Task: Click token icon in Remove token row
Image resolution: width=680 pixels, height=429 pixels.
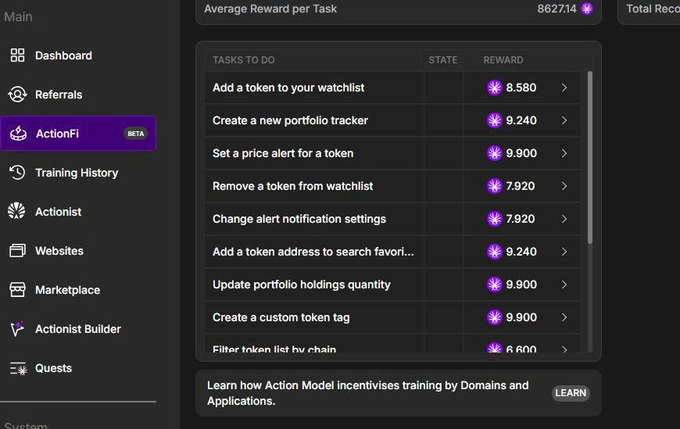Action: pos(494,186)
